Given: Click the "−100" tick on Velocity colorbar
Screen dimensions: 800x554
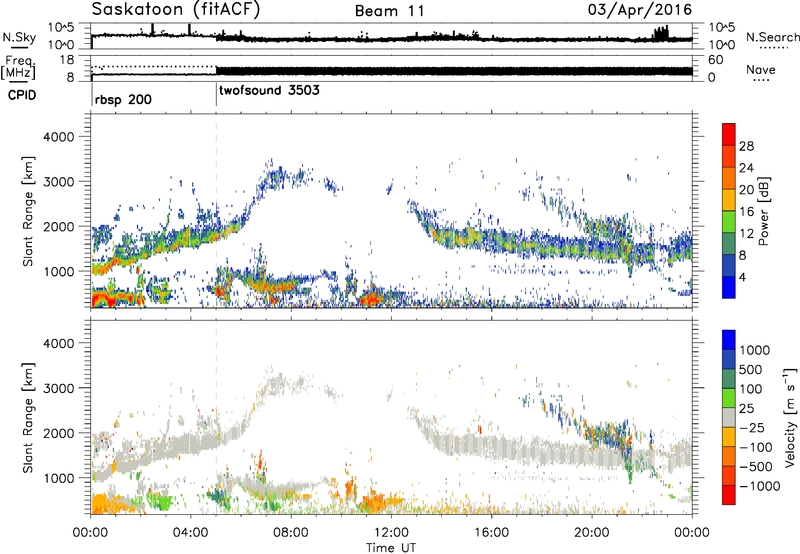Looking at the screenshot, I should pos(756,447).
